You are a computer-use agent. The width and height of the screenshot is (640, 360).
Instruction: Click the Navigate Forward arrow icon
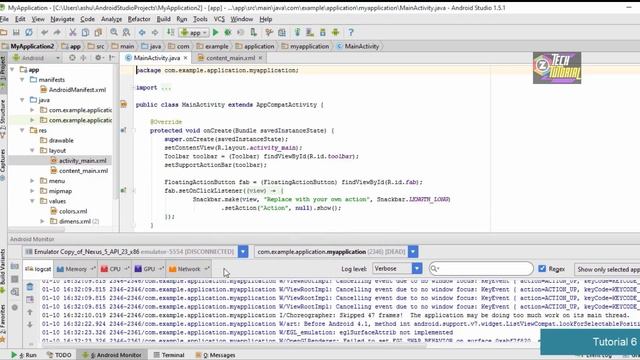(155, 33)
